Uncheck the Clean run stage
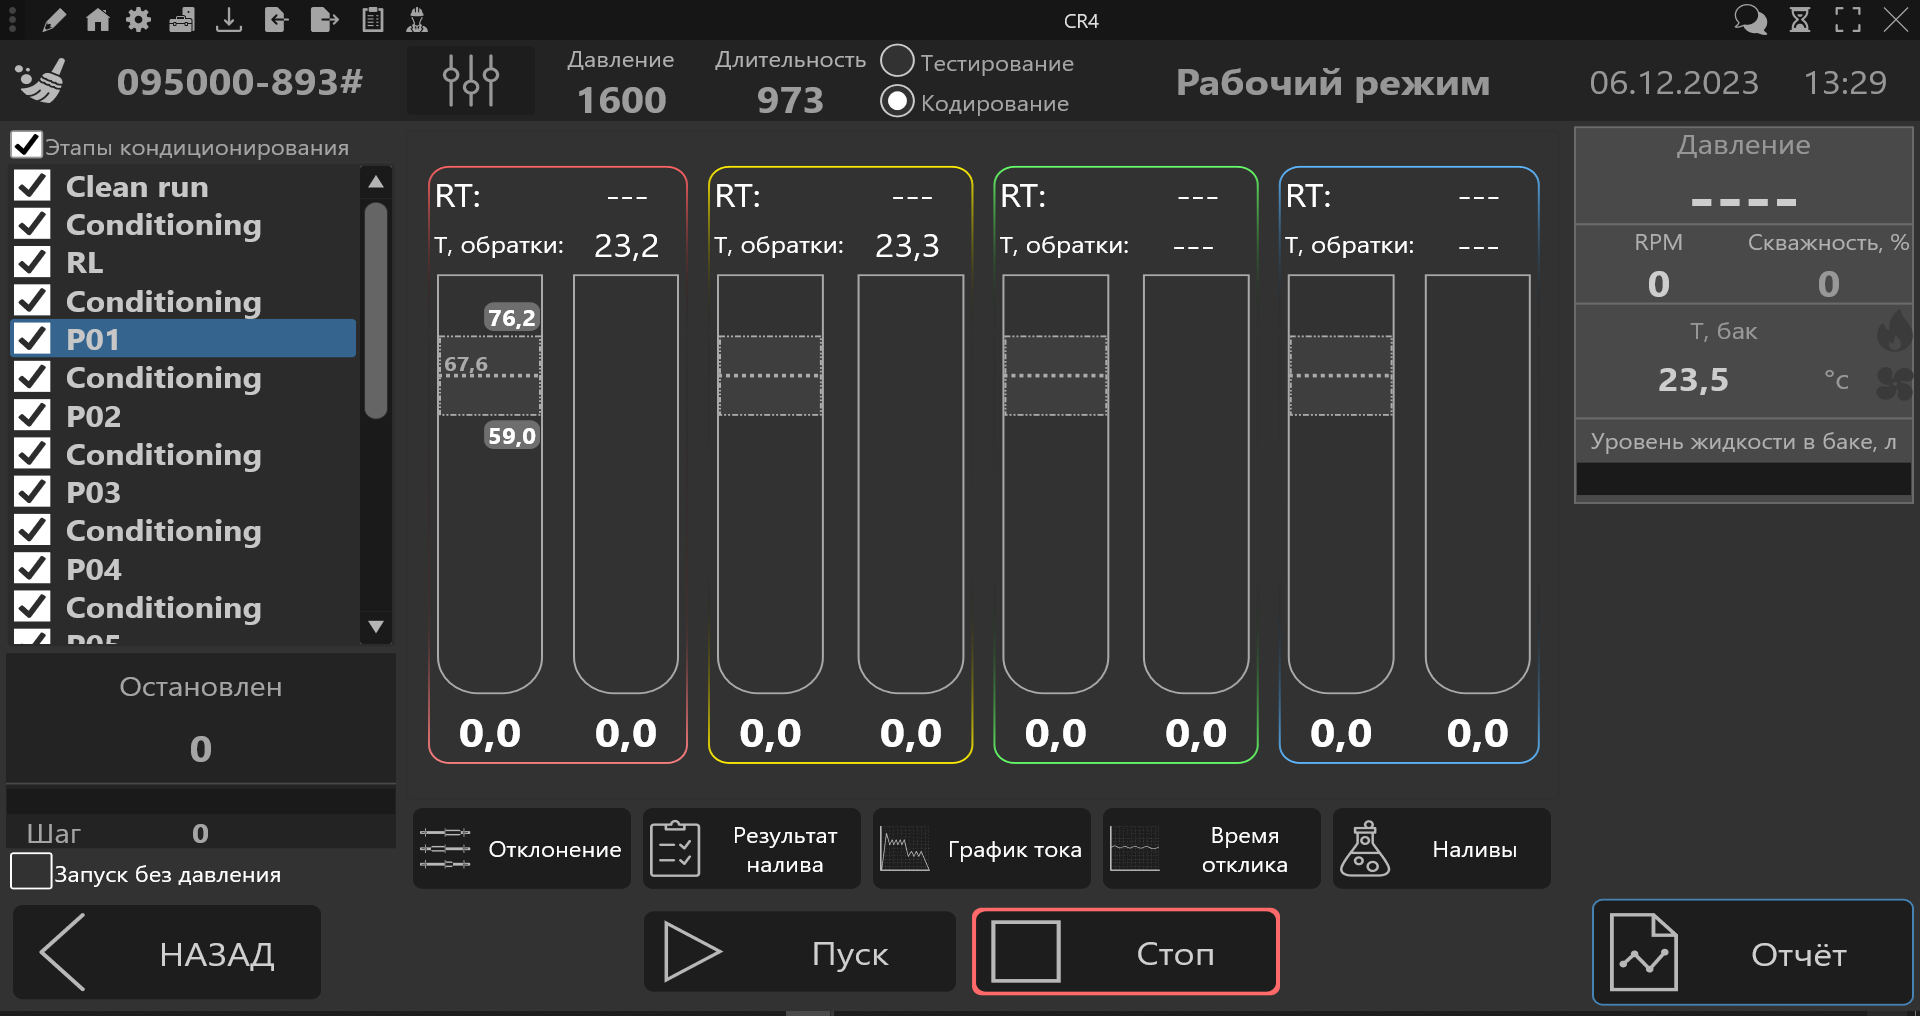This screenshot has width=1920, height=1016. 33,186
